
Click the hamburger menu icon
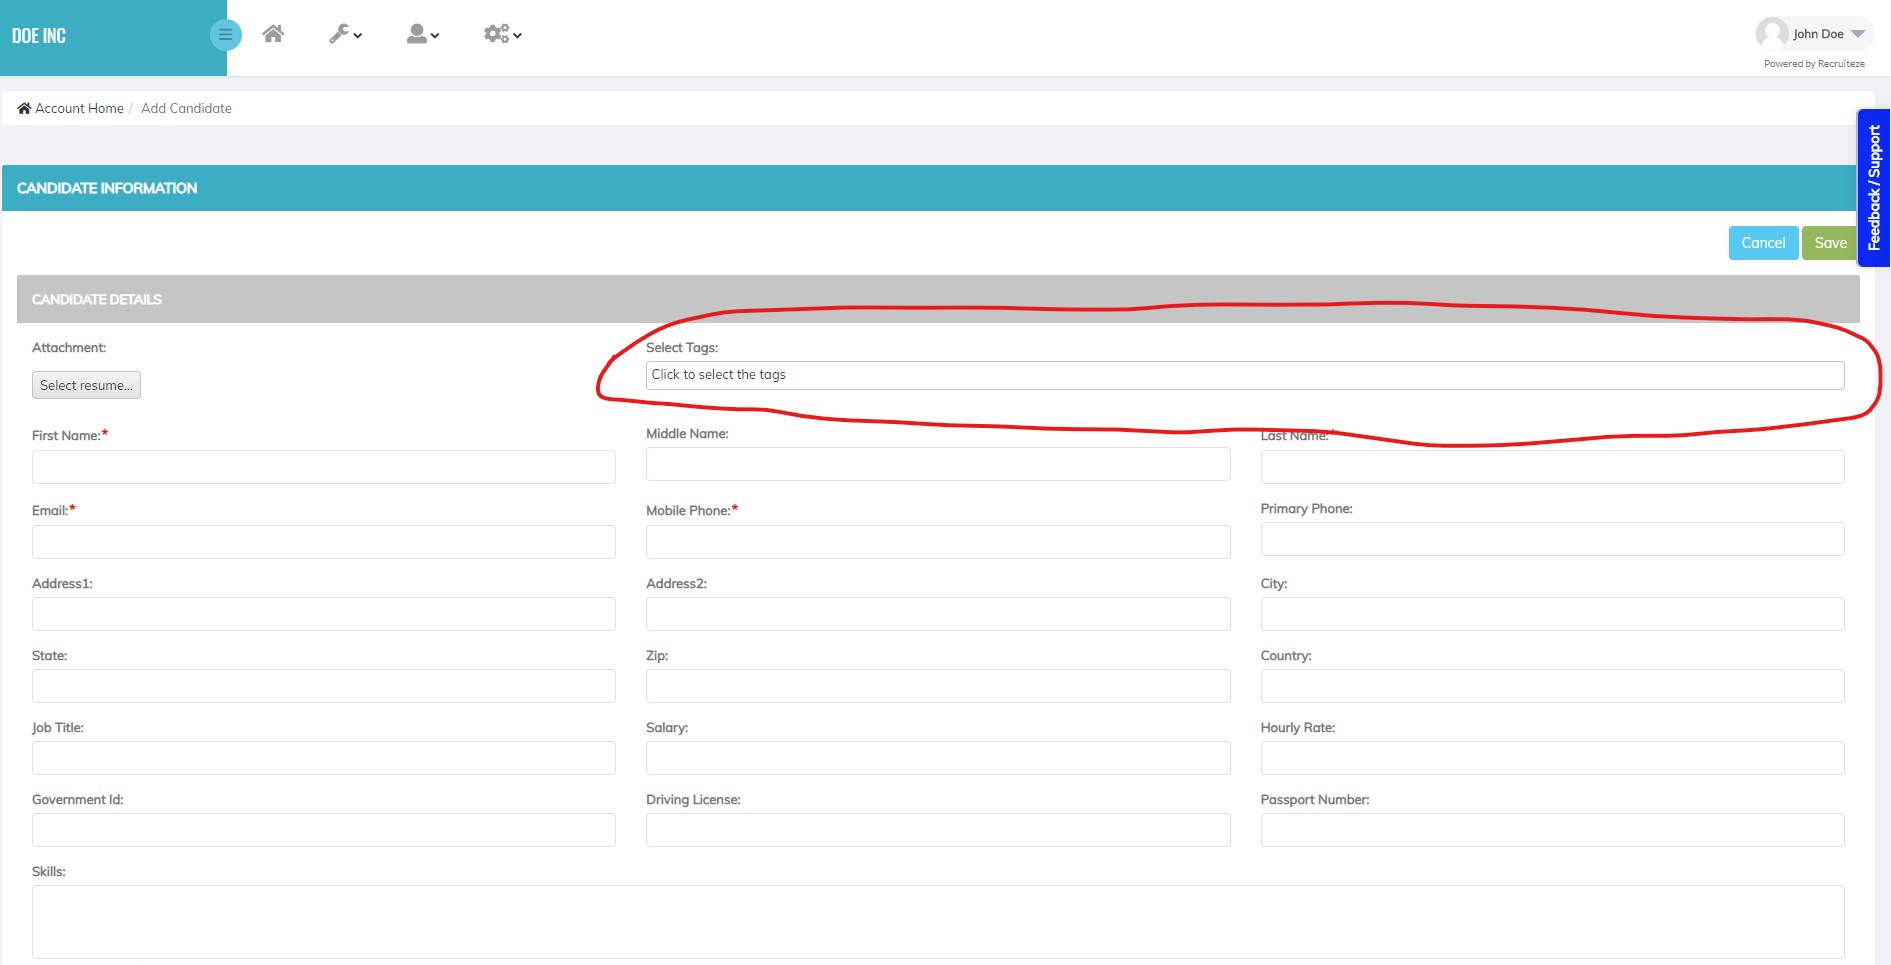point(225,33)
